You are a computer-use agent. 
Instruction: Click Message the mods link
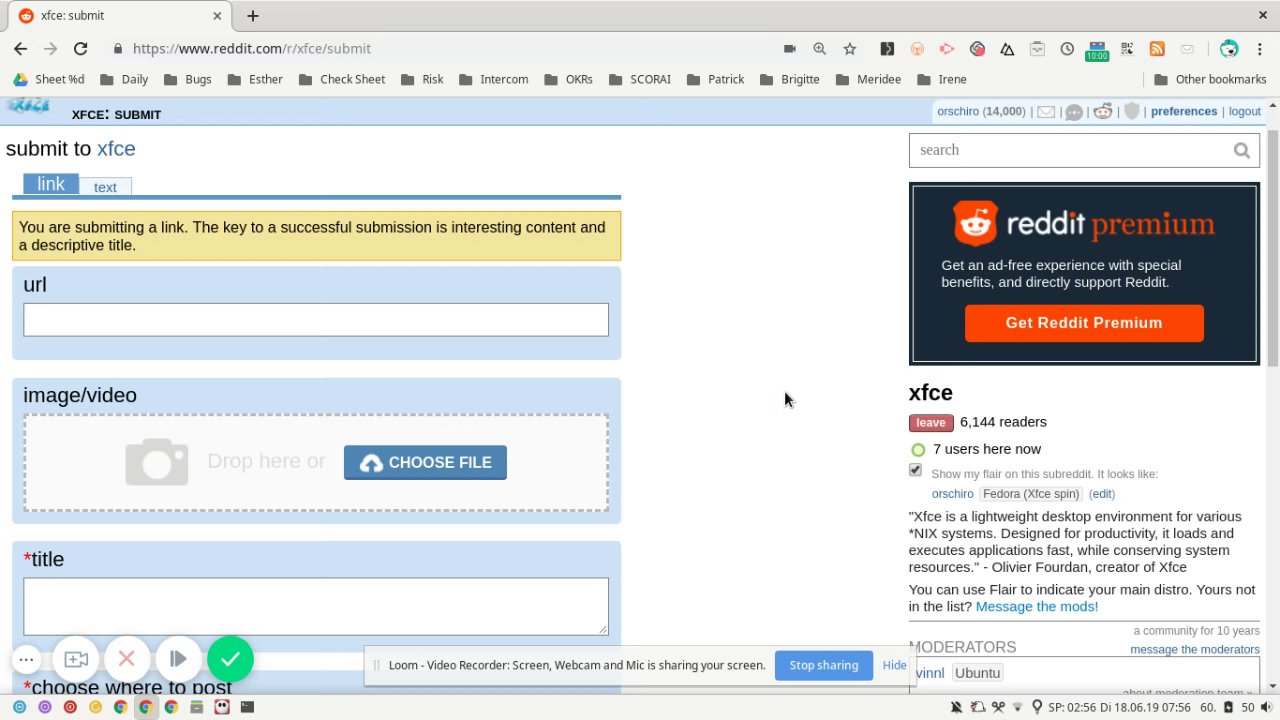(1037, 606)
